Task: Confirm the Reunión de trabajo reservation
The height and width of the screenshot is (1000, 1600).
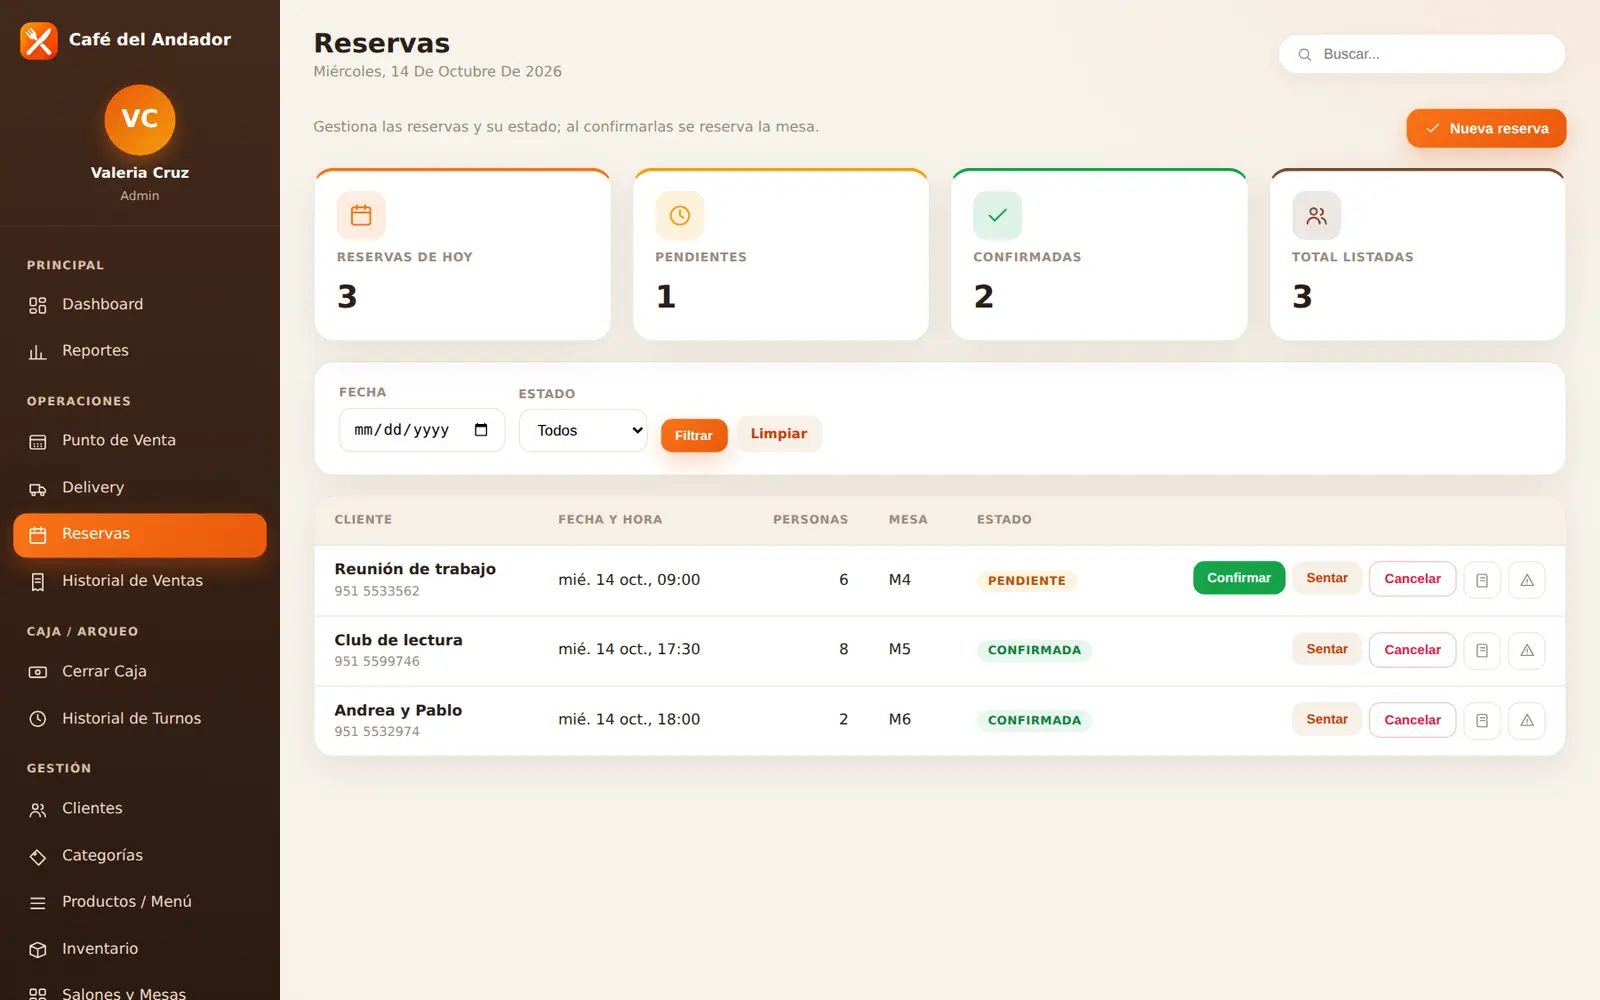Action: 1239,578
